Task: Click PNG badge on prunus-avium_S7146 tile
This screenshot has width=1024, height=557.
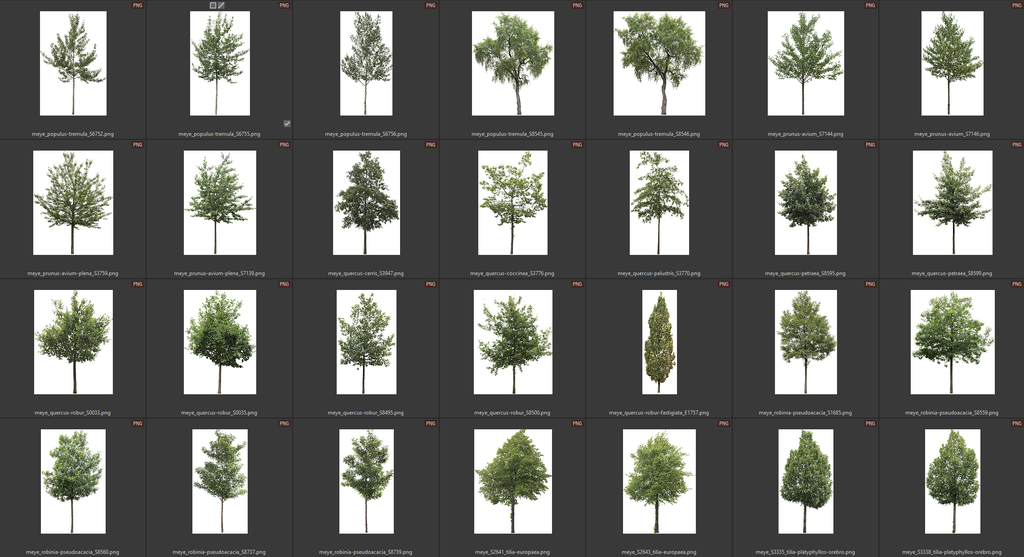Action: coord(1016,5)
